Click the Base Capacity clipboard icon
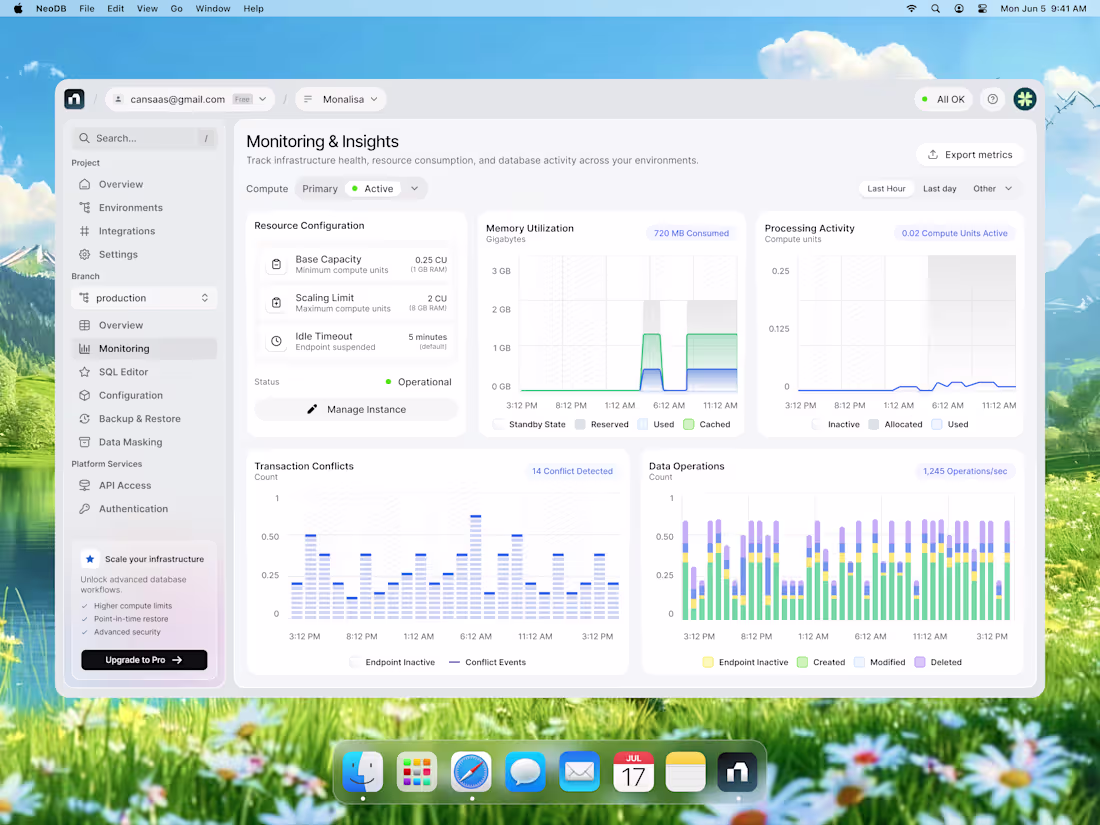This screenshot has width=1100, height=825. pos(276,264)
